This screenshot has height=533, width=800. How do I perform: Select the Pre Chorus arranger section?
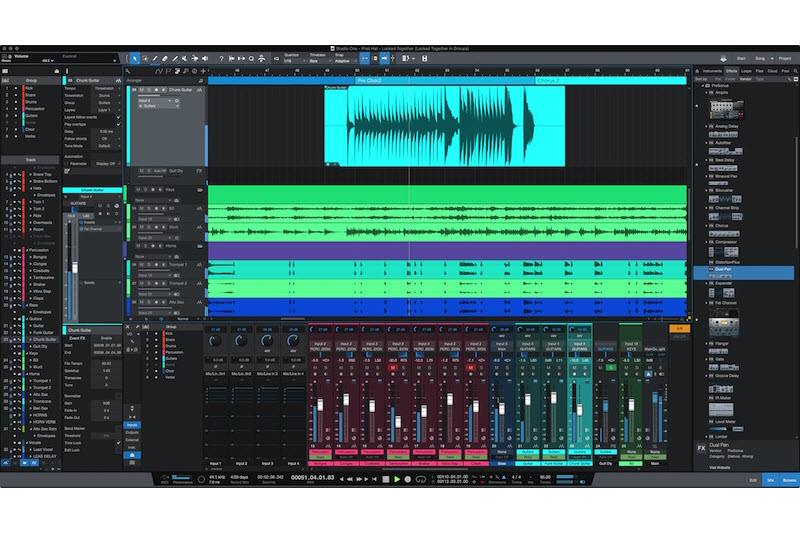point(444,81)
